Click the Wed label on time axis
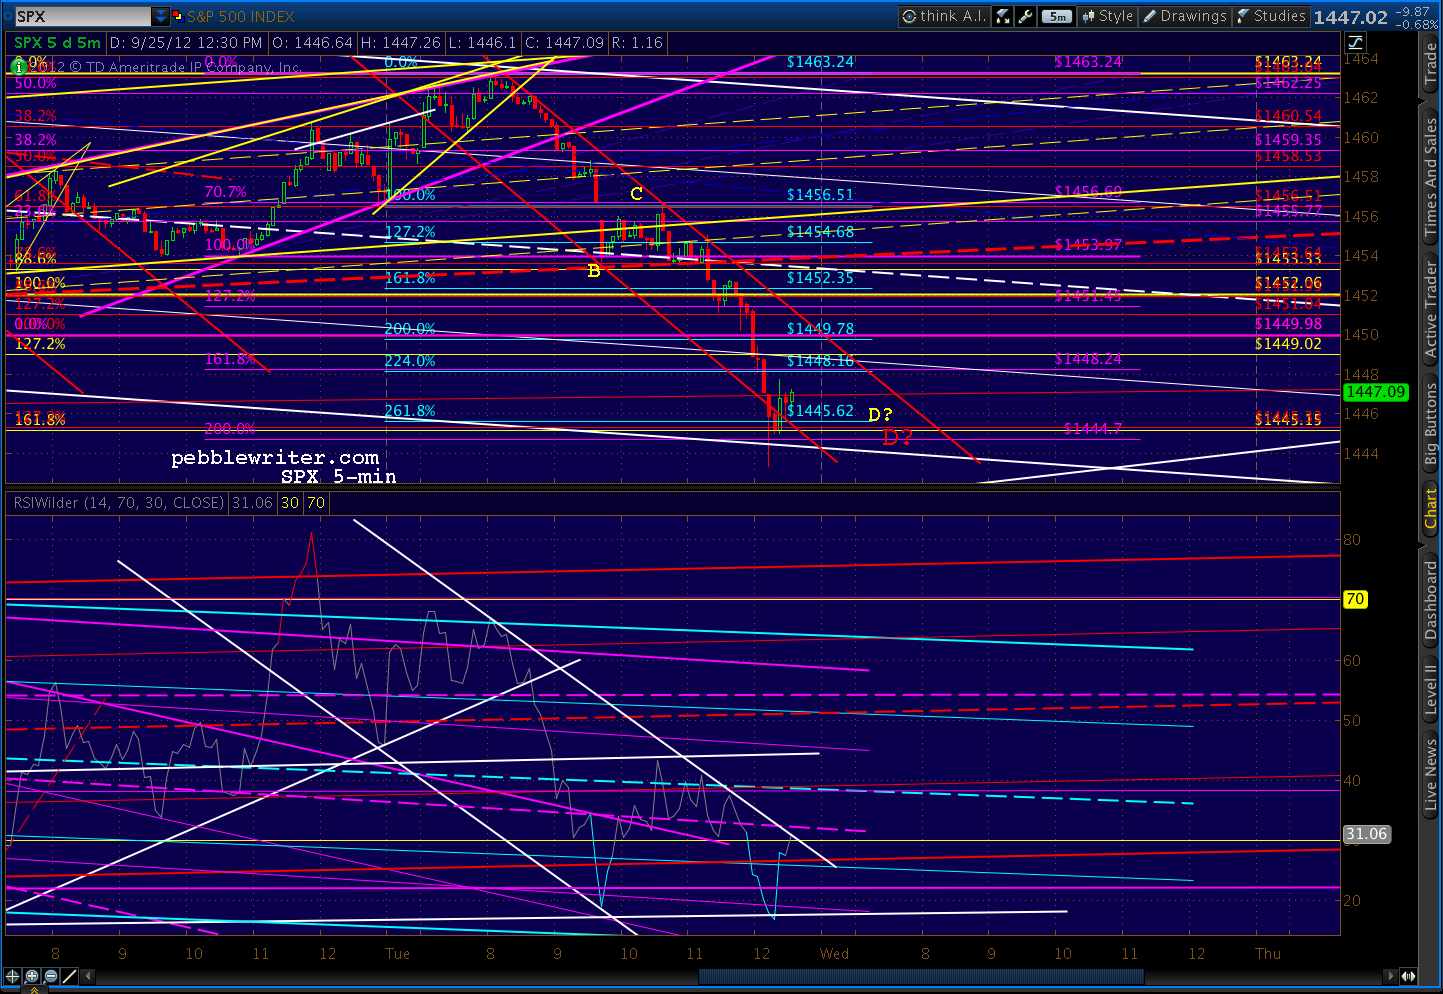Viewport: 1443px width, 994px height. click(x=834, y=954)
